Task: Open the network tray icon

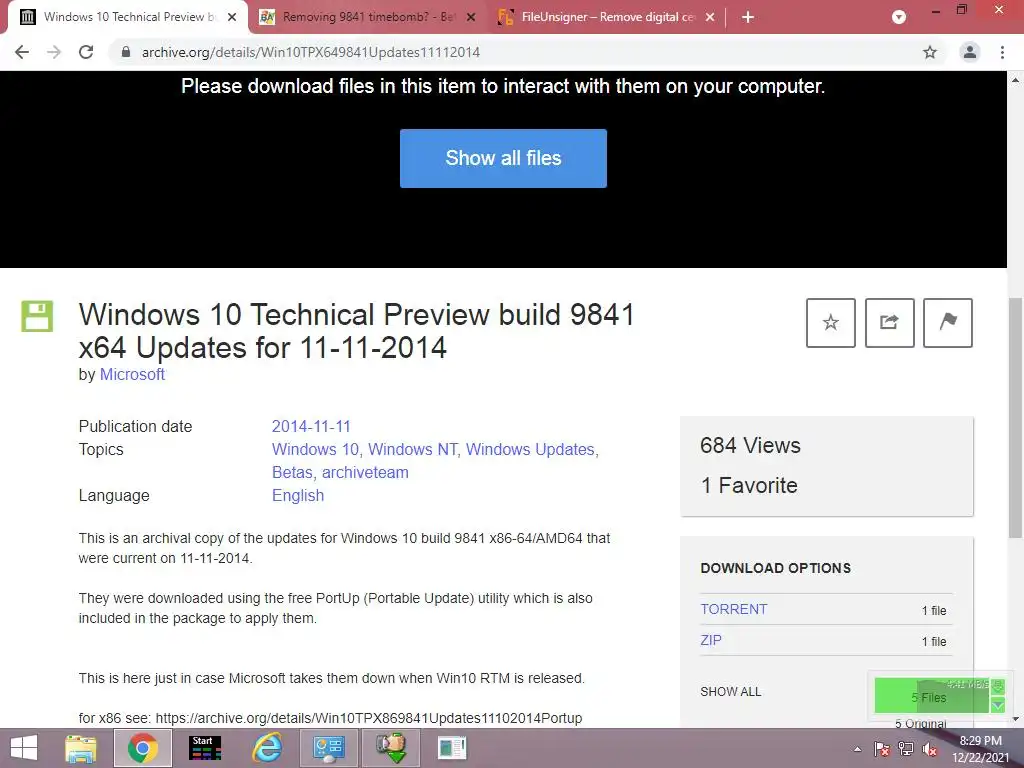Action: (906, 749)
